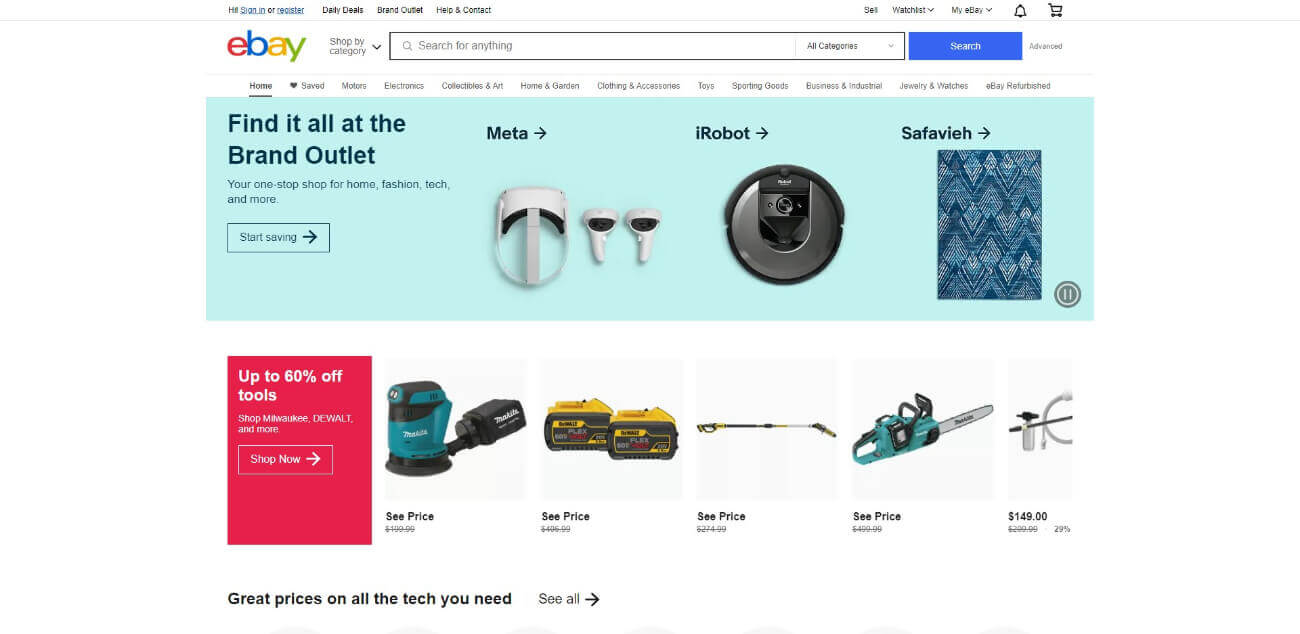This screenshot has width=1300, height=634.
Task: Click the blue Search button
Action: pos(965,46)
